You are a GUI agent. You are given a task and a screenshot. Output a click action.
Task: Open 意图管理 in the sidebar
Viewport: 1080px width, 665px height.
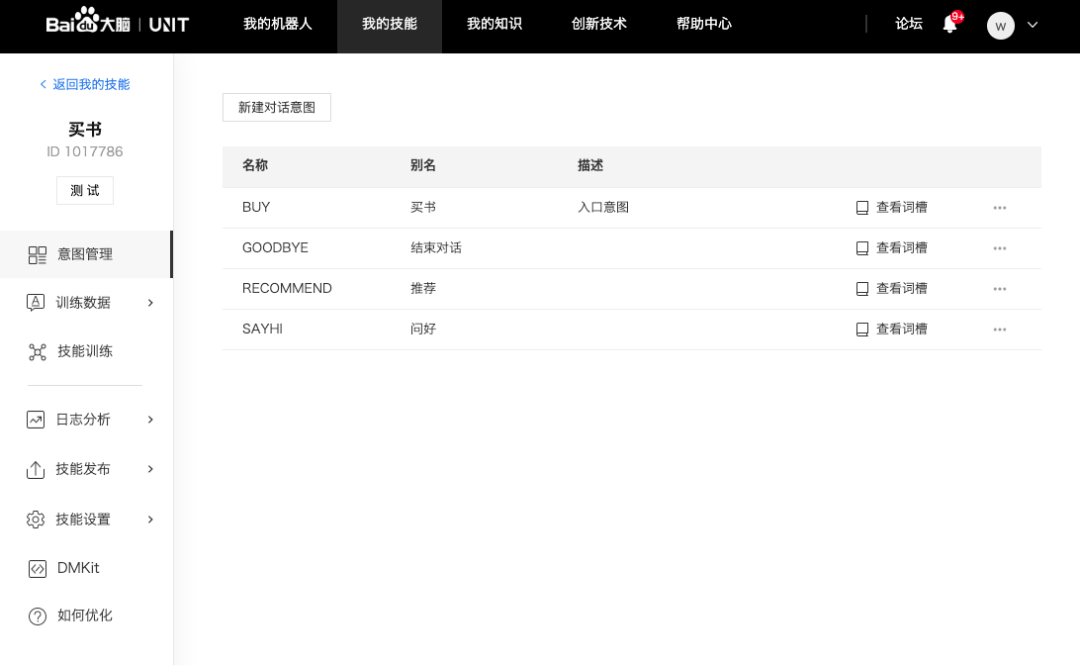pos(85,254)
